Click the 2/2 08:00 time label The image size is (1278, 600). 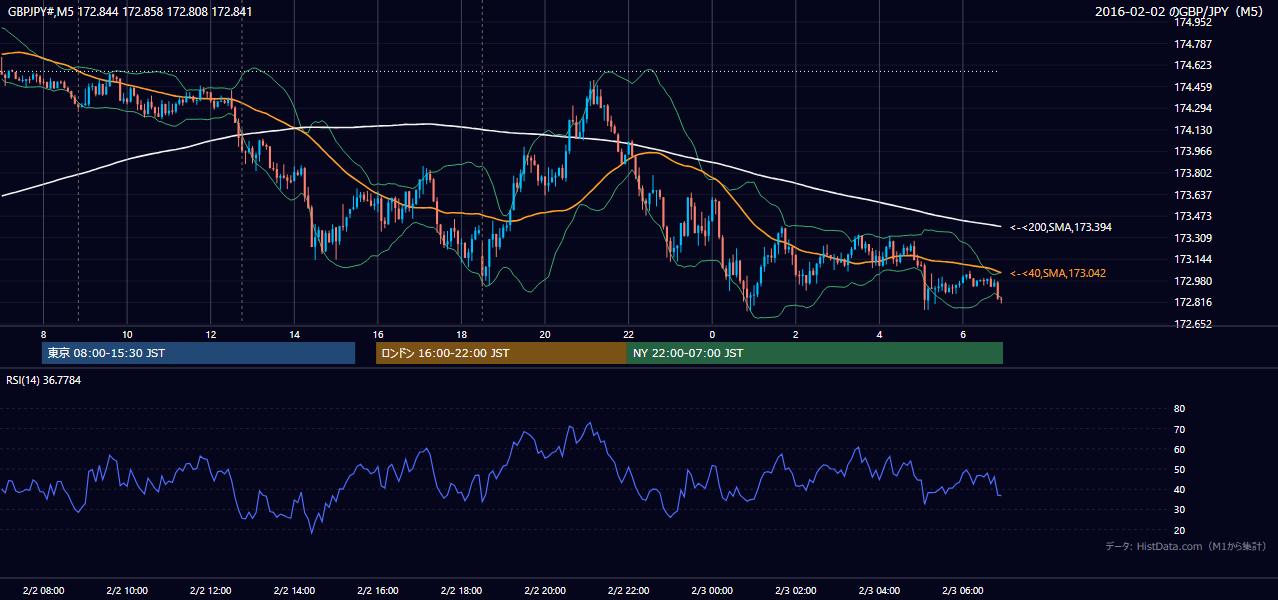pyautogui.click(x=43, y=591)
